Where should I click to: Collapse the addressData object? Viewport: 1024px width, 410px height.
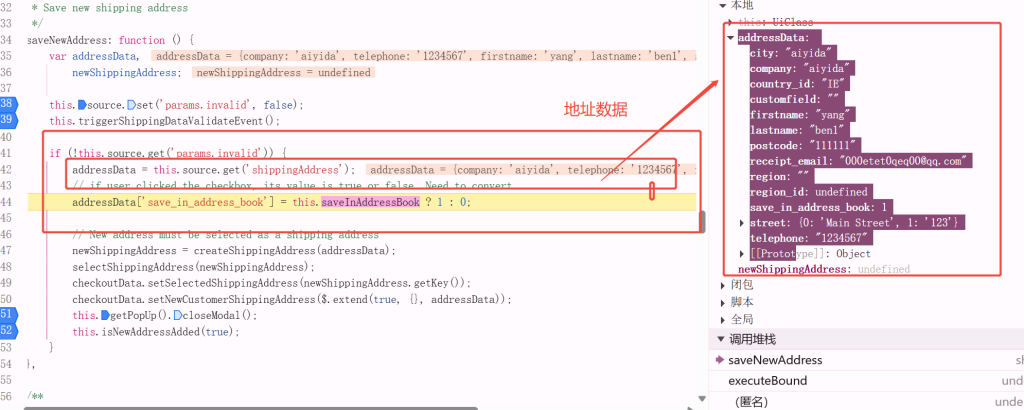click(731, 38)
